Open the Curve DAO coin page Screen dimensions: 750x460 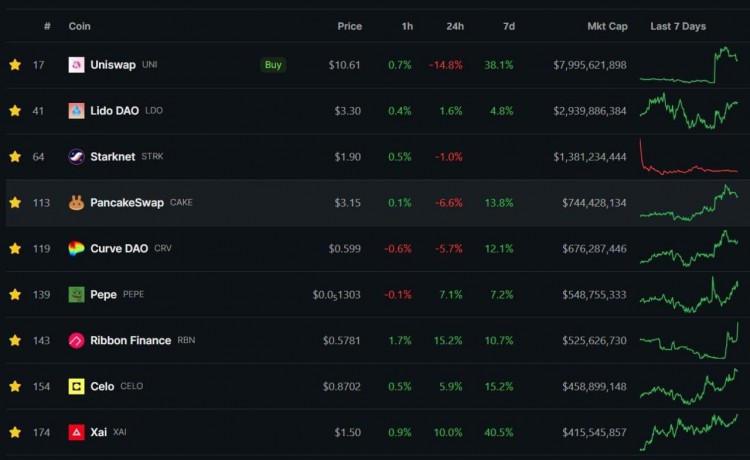(119, 248)
